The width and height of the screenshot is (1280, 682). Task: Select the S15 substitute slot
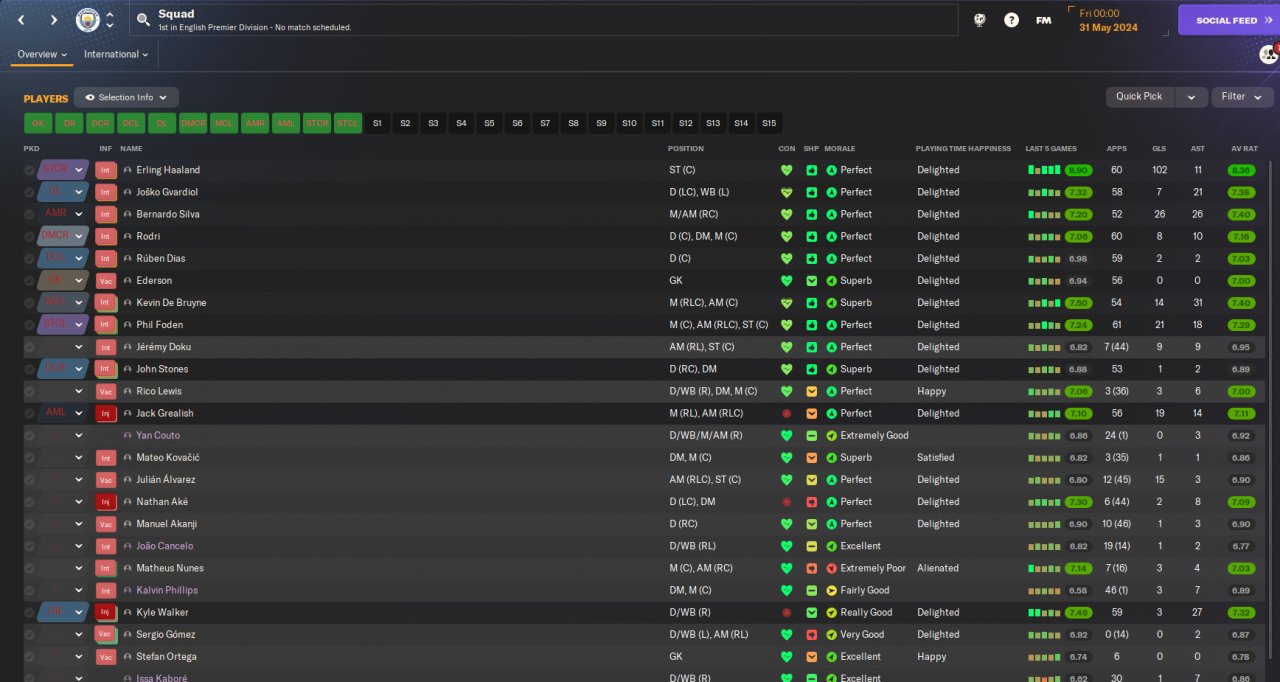[768, 123]
